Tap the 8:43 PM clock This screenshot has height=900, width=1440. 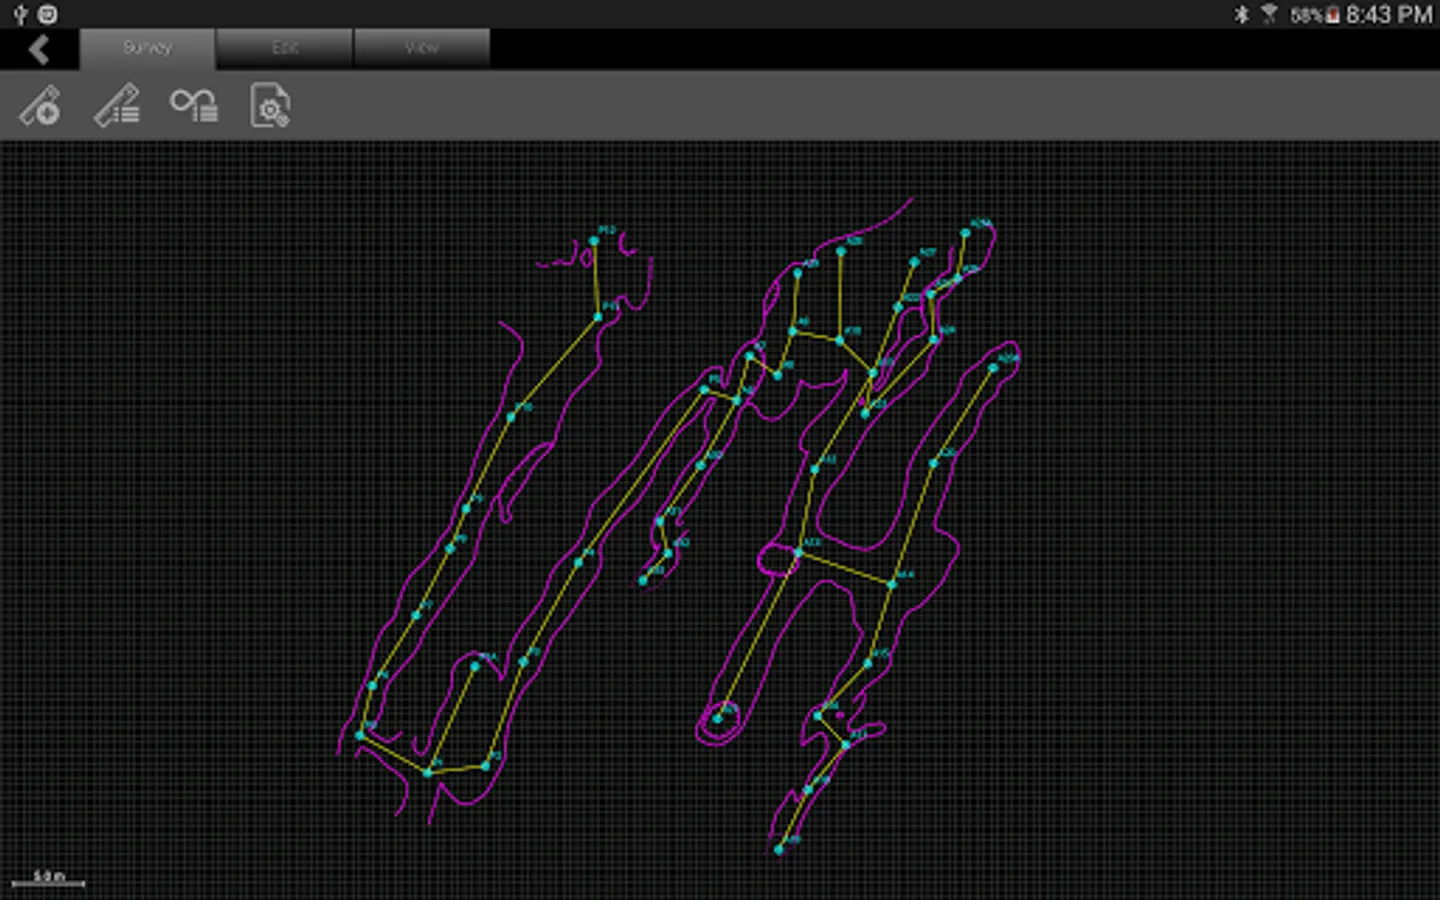pos(1389,14)
